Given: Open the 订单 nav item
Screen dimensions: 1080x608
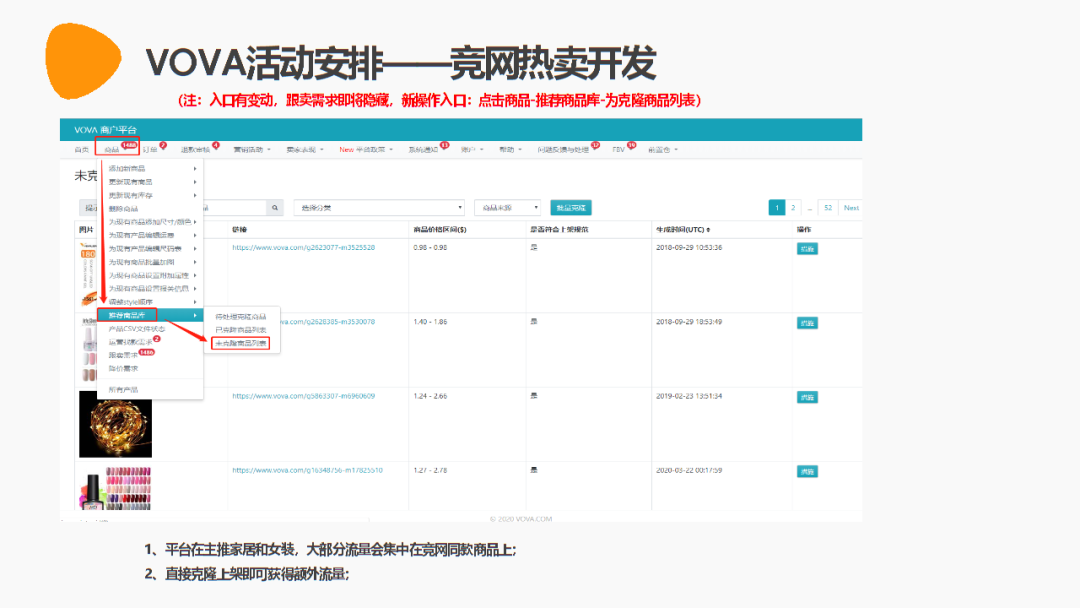Looking at the screenshot, I should tap(150, 149).
